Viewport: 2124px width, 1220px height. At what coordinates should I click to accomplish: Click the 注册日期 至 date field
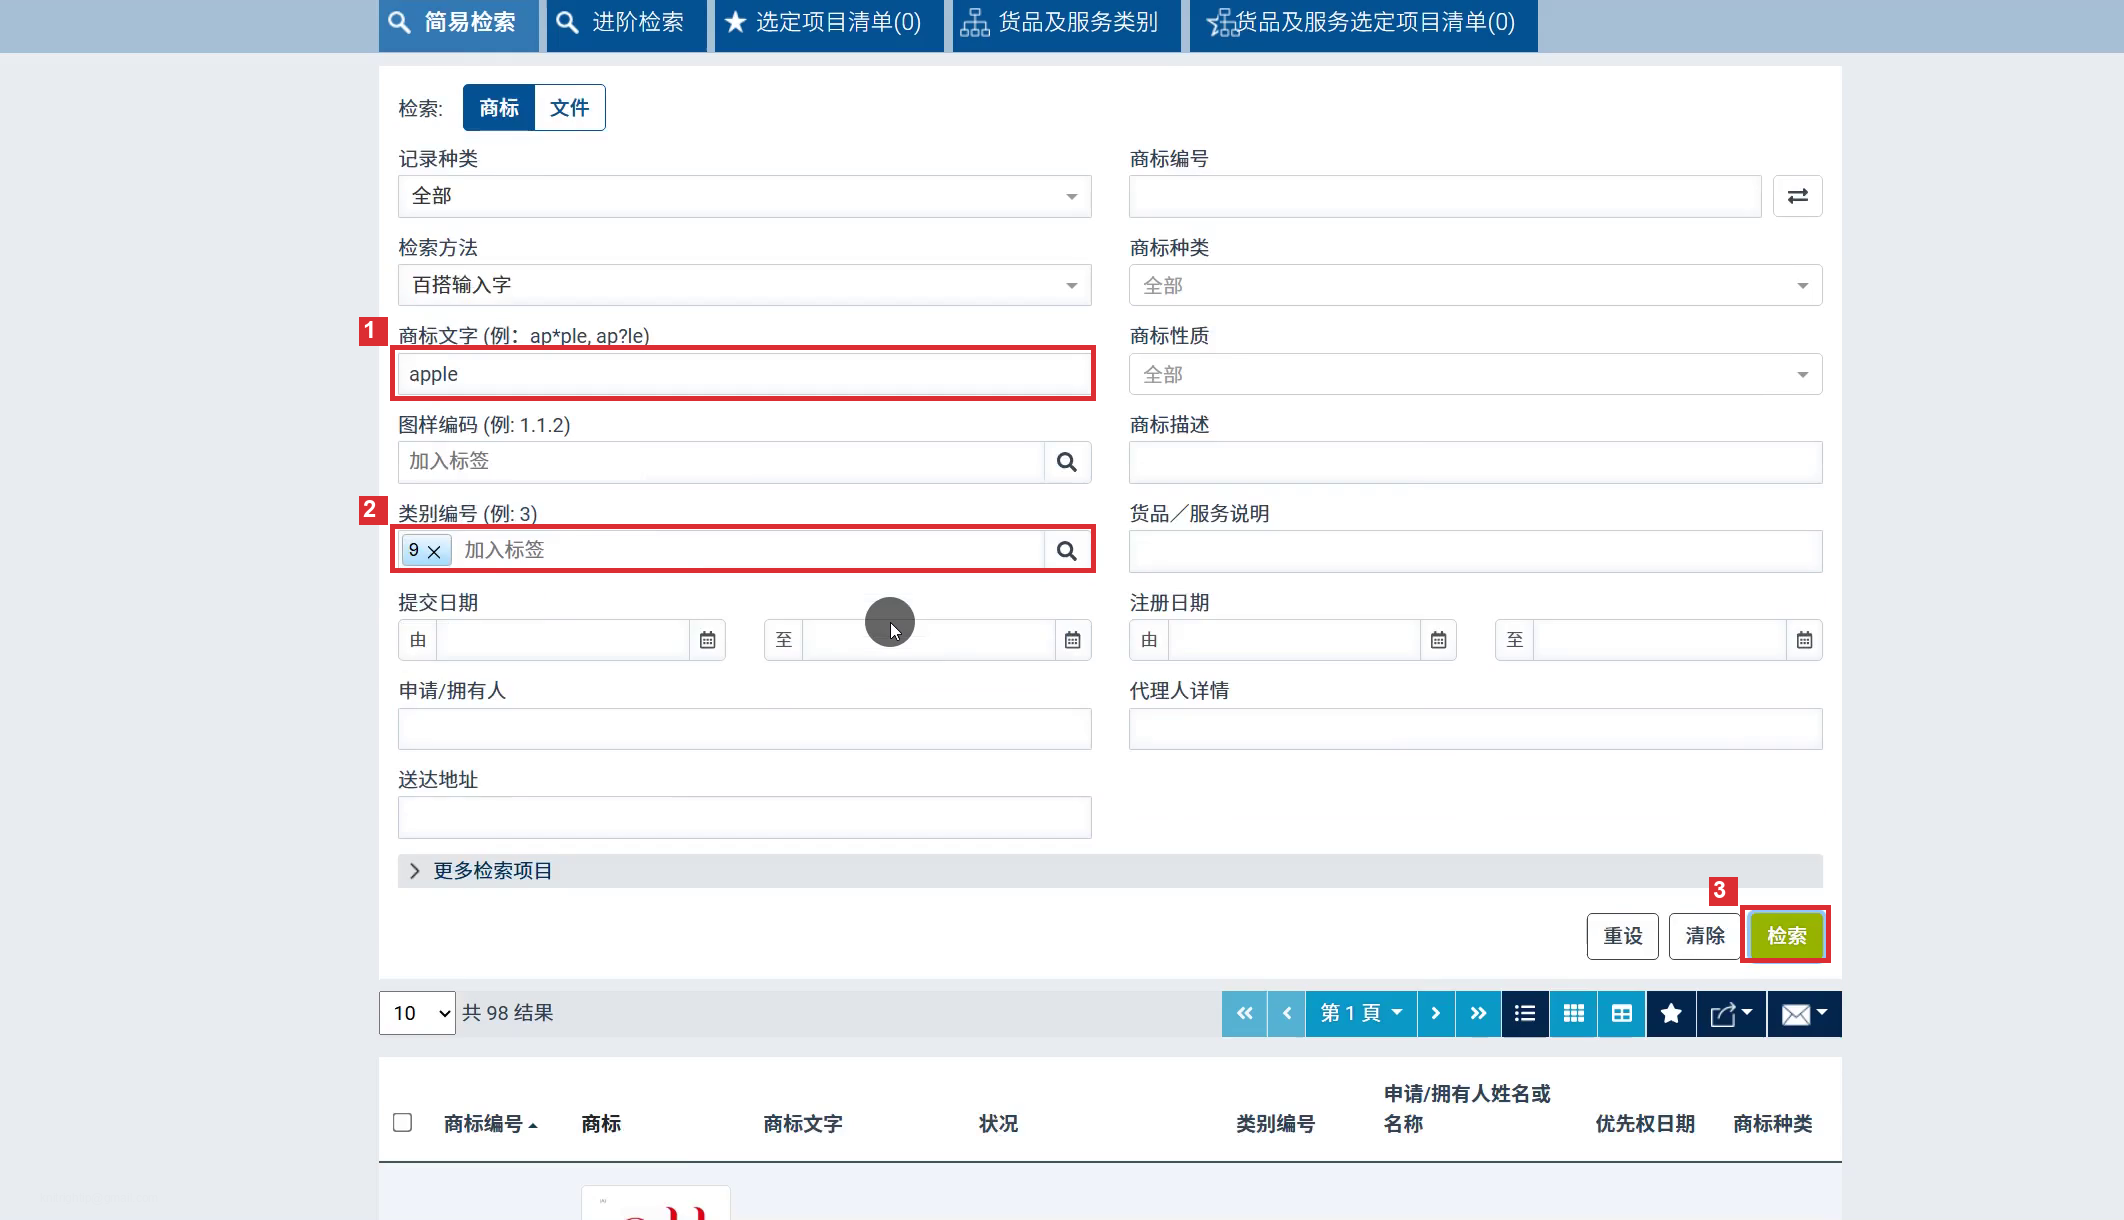pyautogui.click(x=1660, y=640)
